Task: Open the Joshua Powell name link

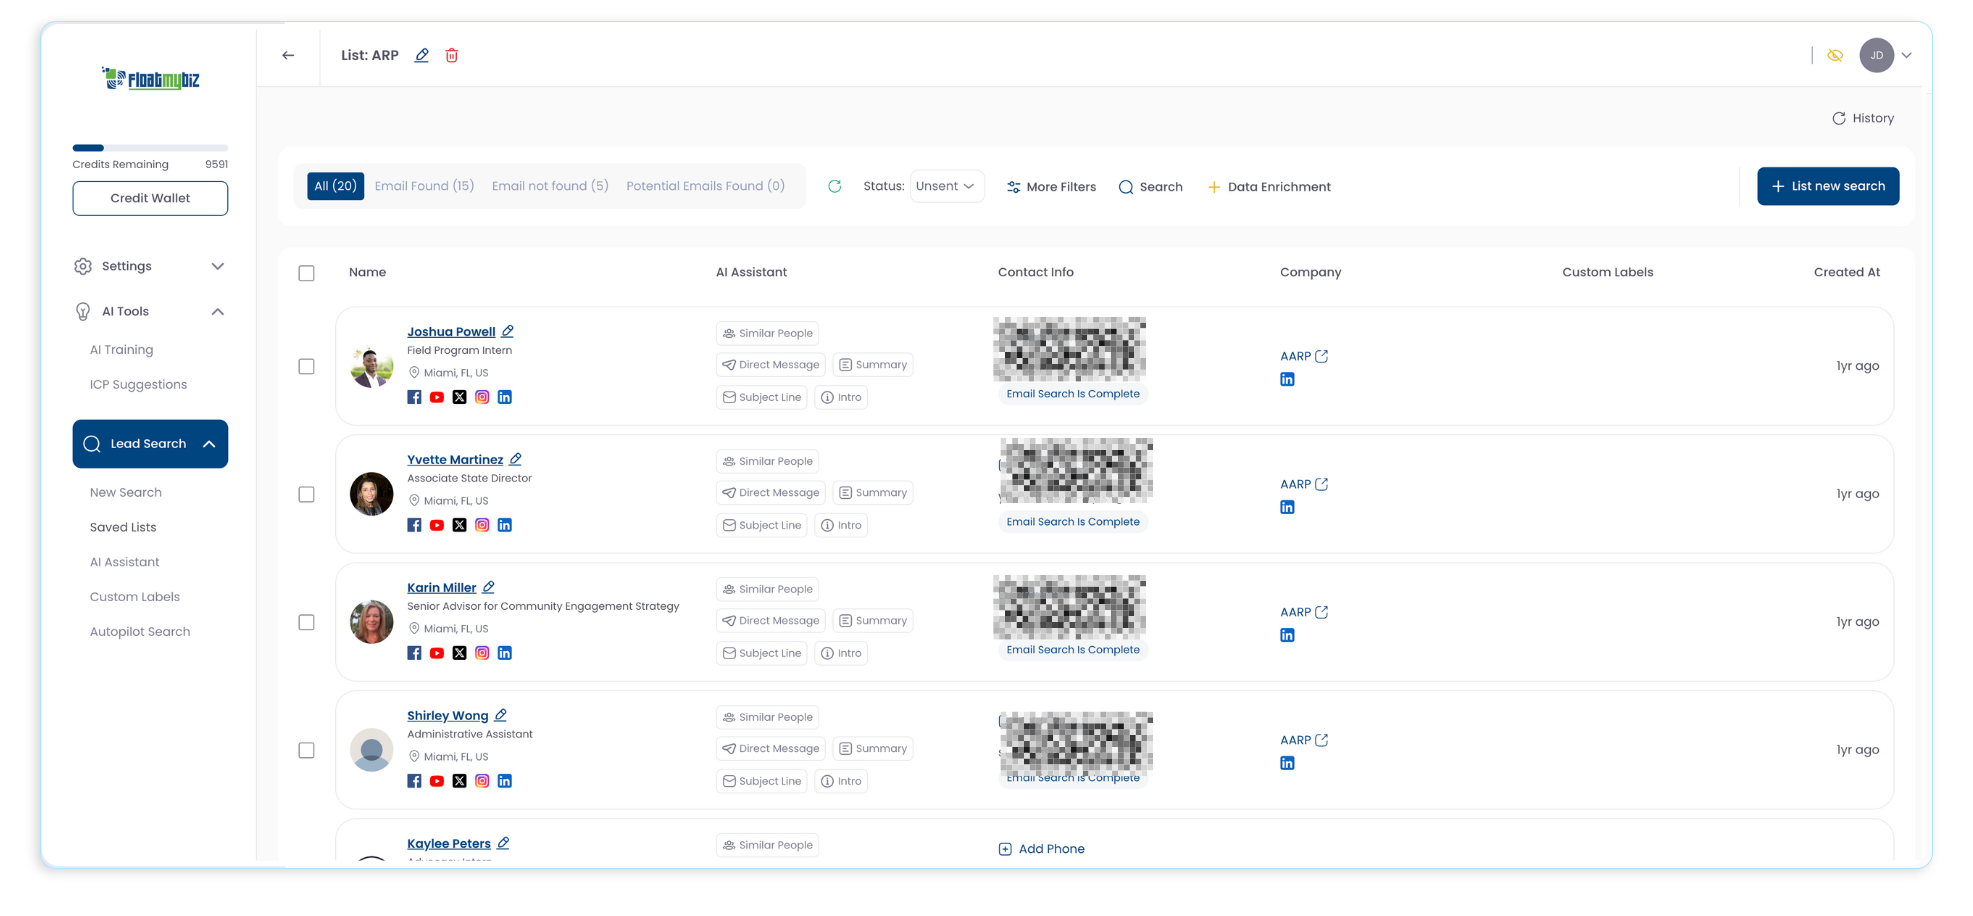Action: click(451, 331)
